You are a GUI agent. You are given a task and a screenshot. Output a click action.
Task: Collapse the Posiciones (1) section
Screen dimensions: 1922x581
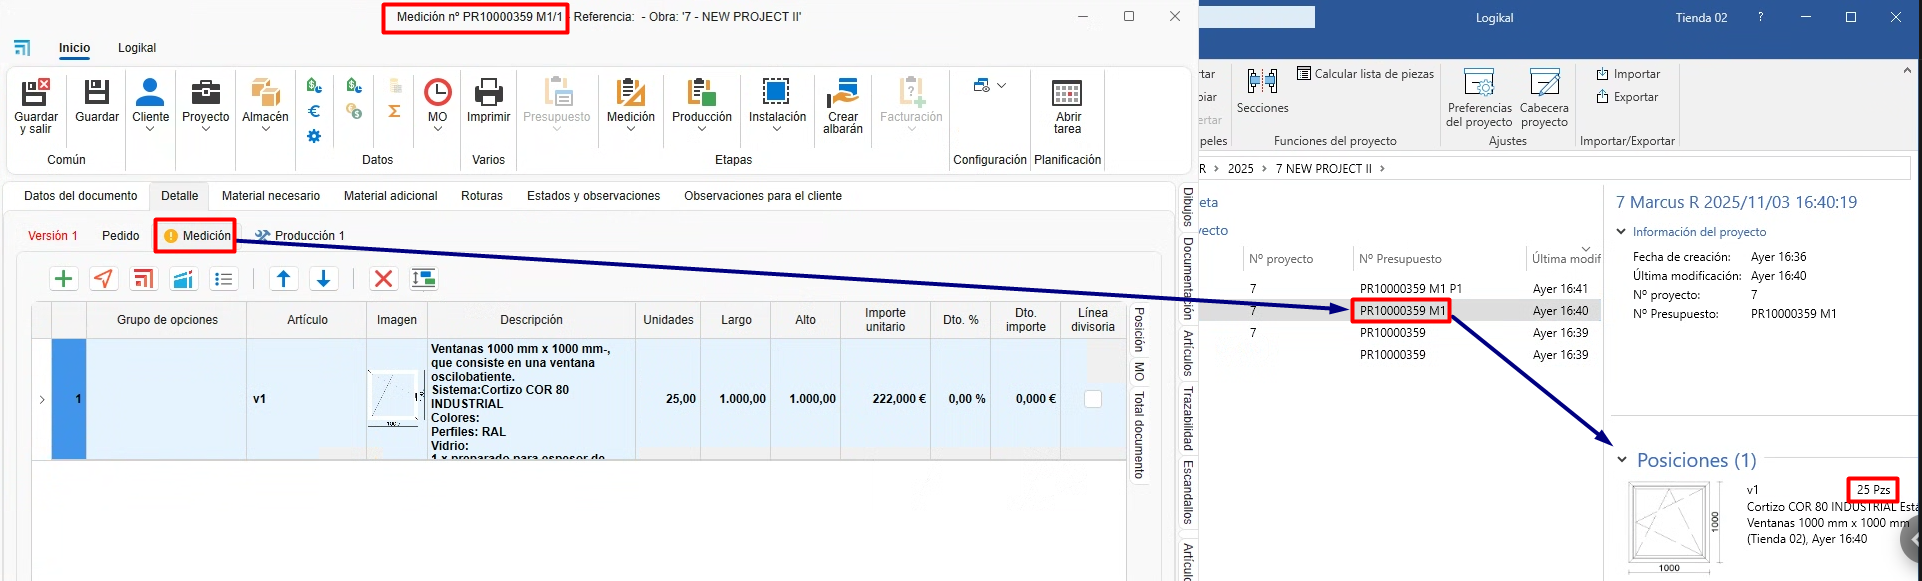coord(1622,461)
